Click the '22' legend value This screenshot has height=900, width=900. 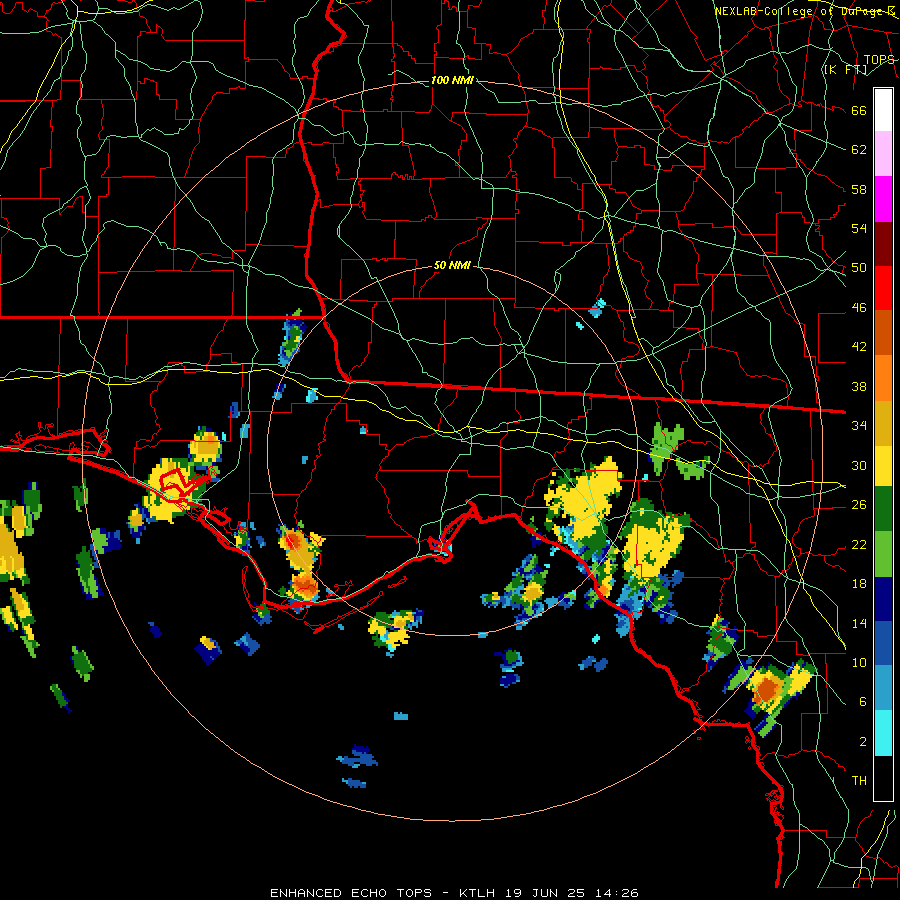pos(859,544)
